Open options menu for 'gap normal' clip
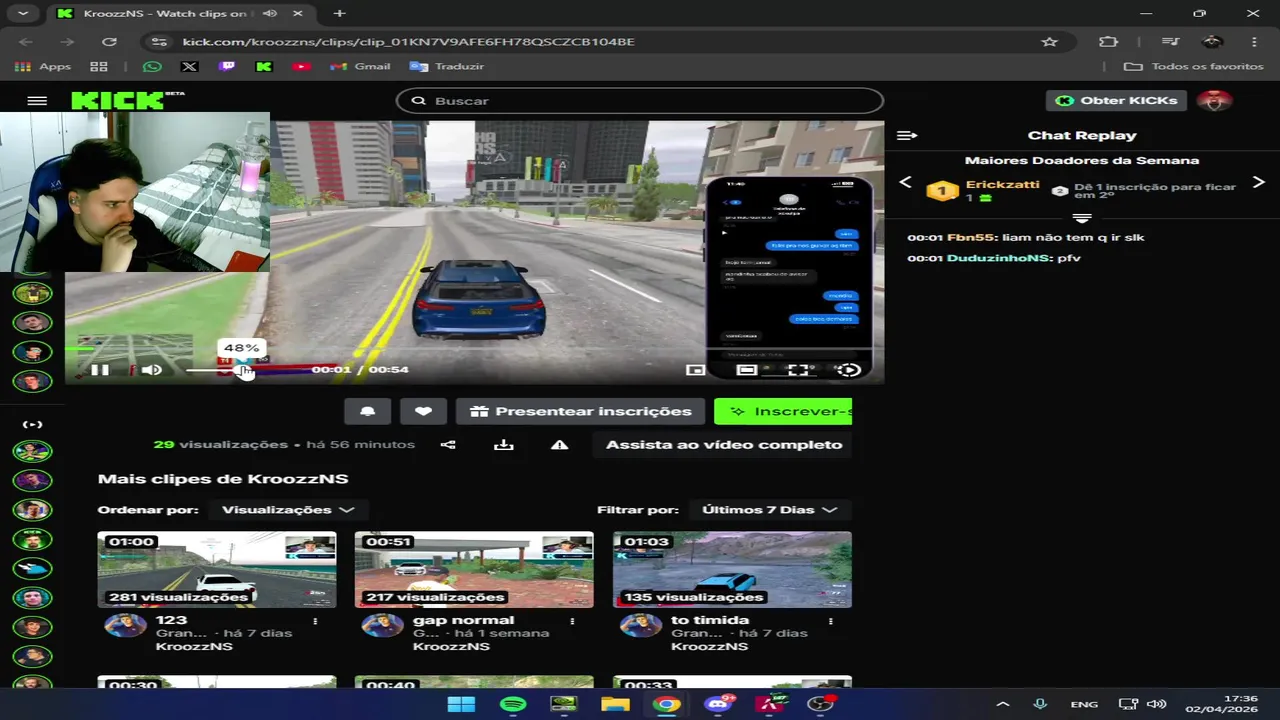The width and height of the screenshot is (1280, 720). [x=572, y=621]
